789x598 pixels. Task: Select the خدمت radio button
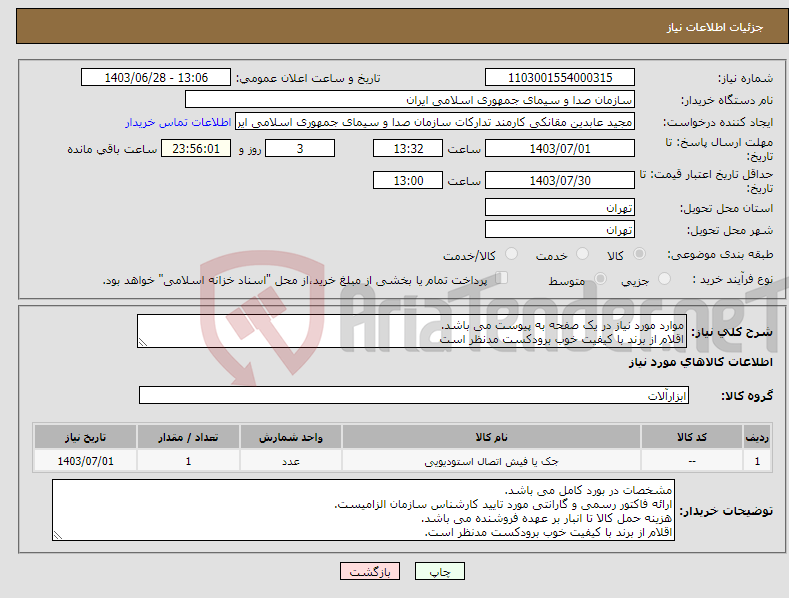(582, 254)
